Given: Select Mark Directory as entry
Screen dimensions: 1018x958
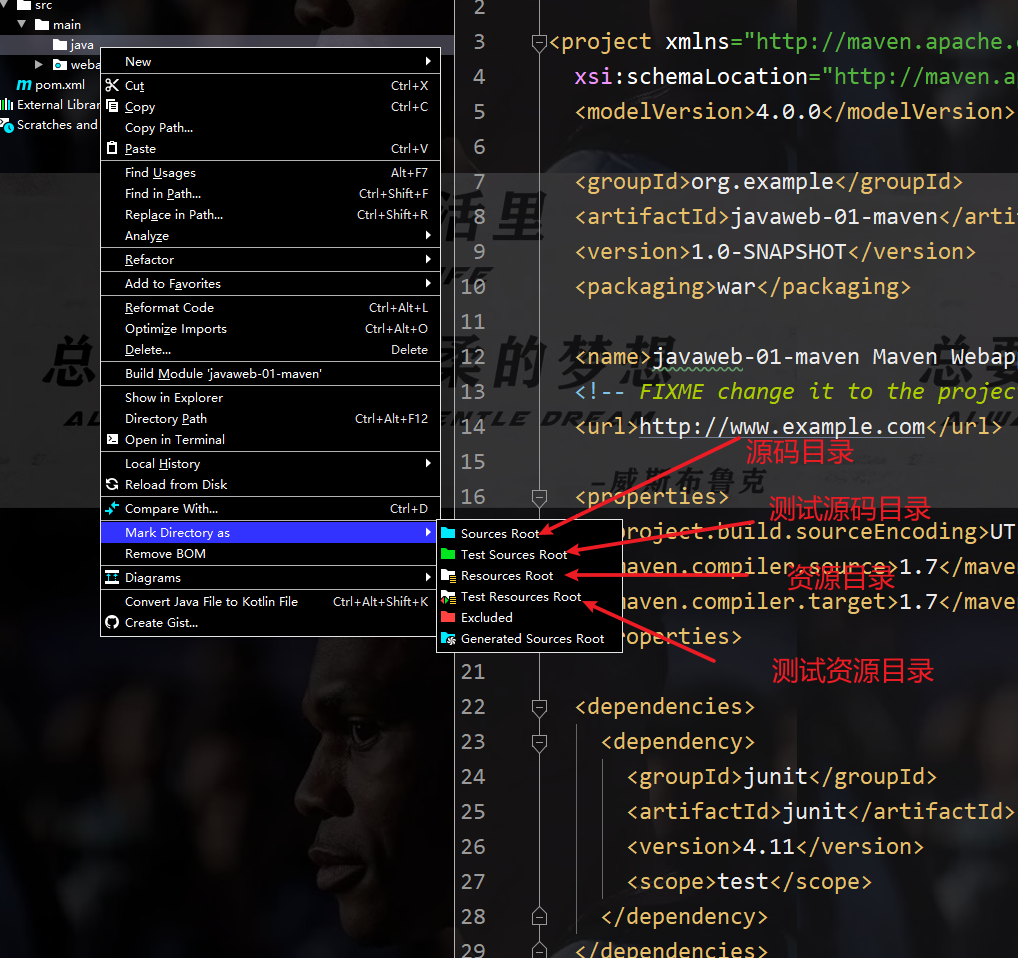Looking at the screenshot, I should (271, 532).
